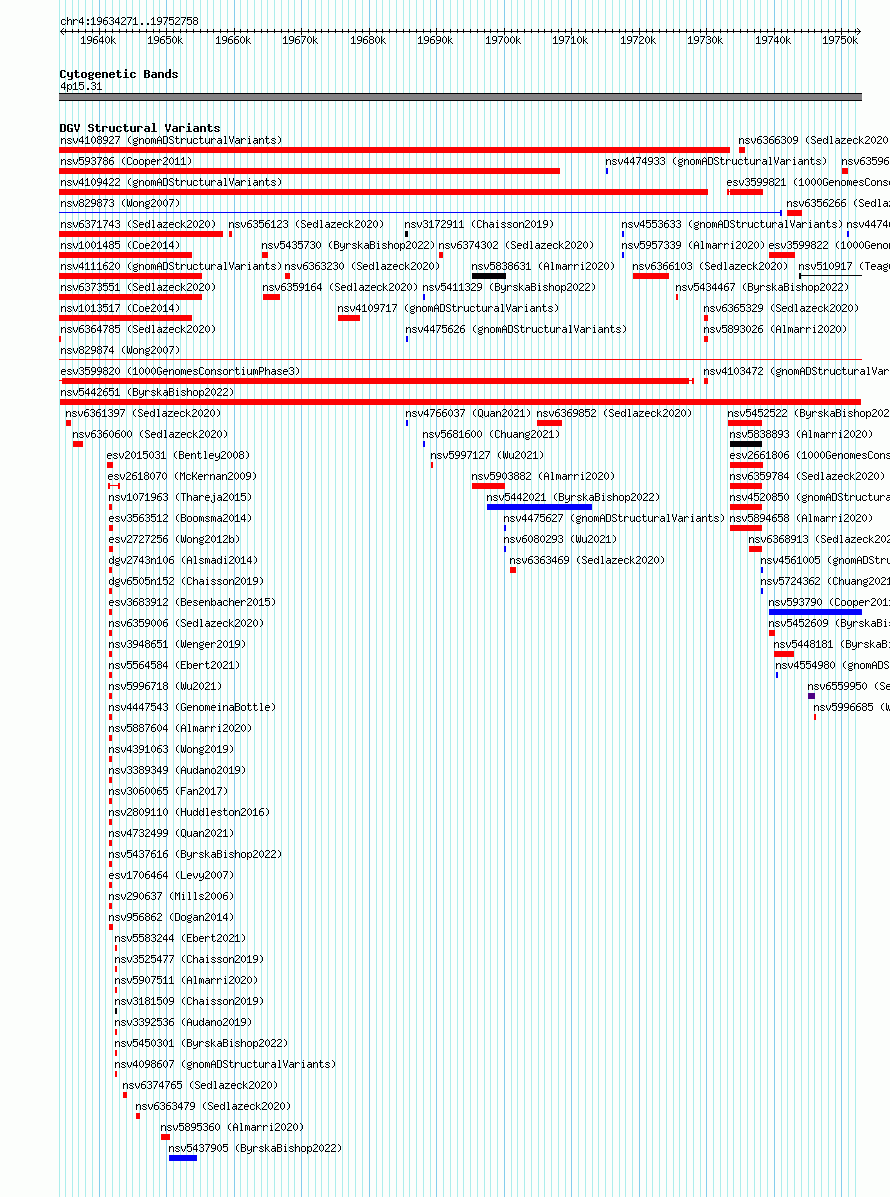Open nsv6363469 (Sedlazeck2020) variant
Image resolution: width=890 pixels, height=1197 pixels.
[x=587, y=560]
